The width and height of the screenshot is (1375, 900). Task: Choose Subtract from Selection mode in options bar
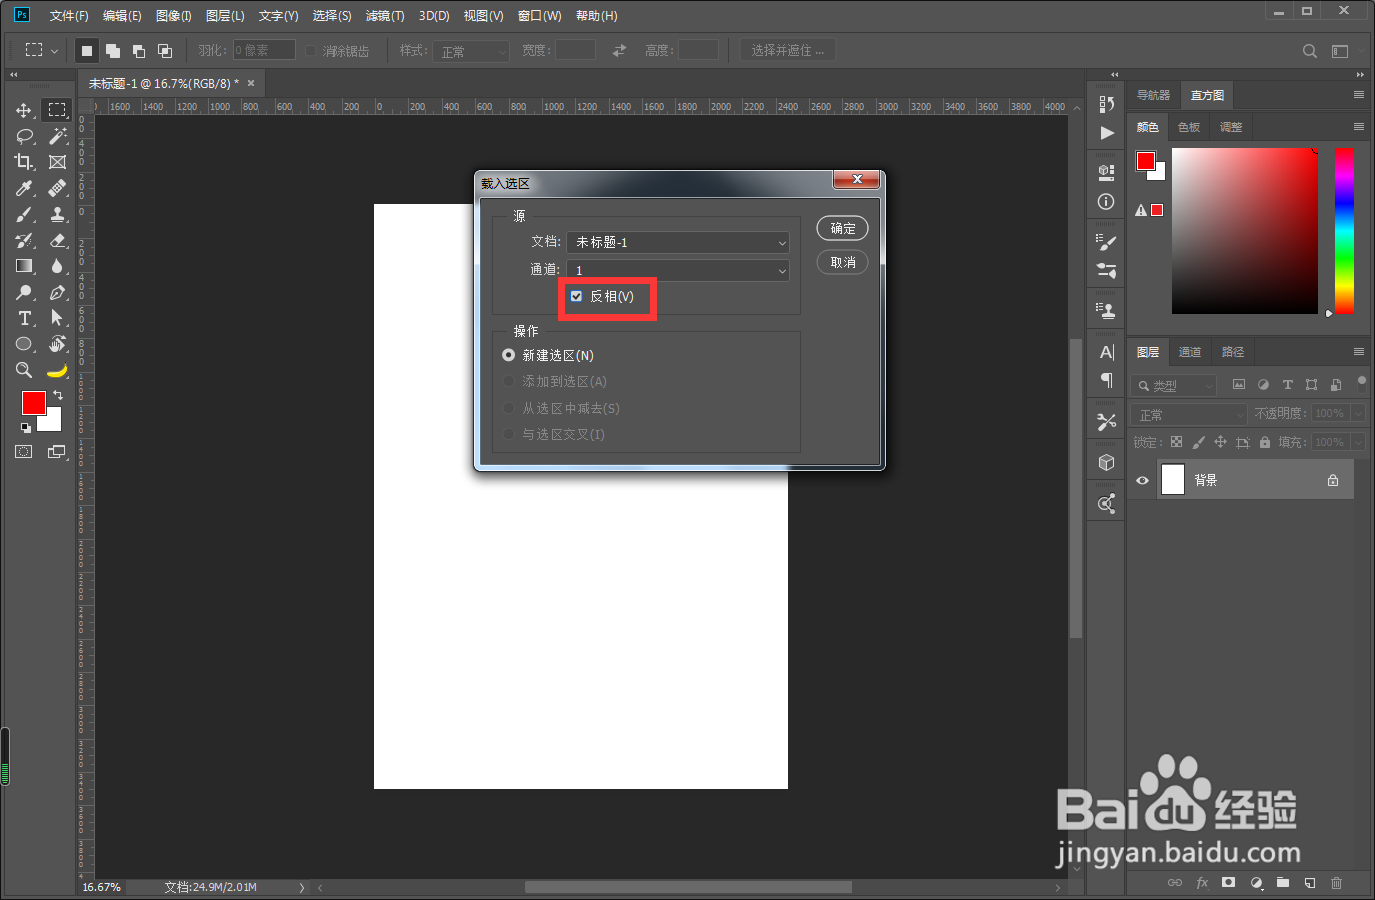tap(139, 50)
